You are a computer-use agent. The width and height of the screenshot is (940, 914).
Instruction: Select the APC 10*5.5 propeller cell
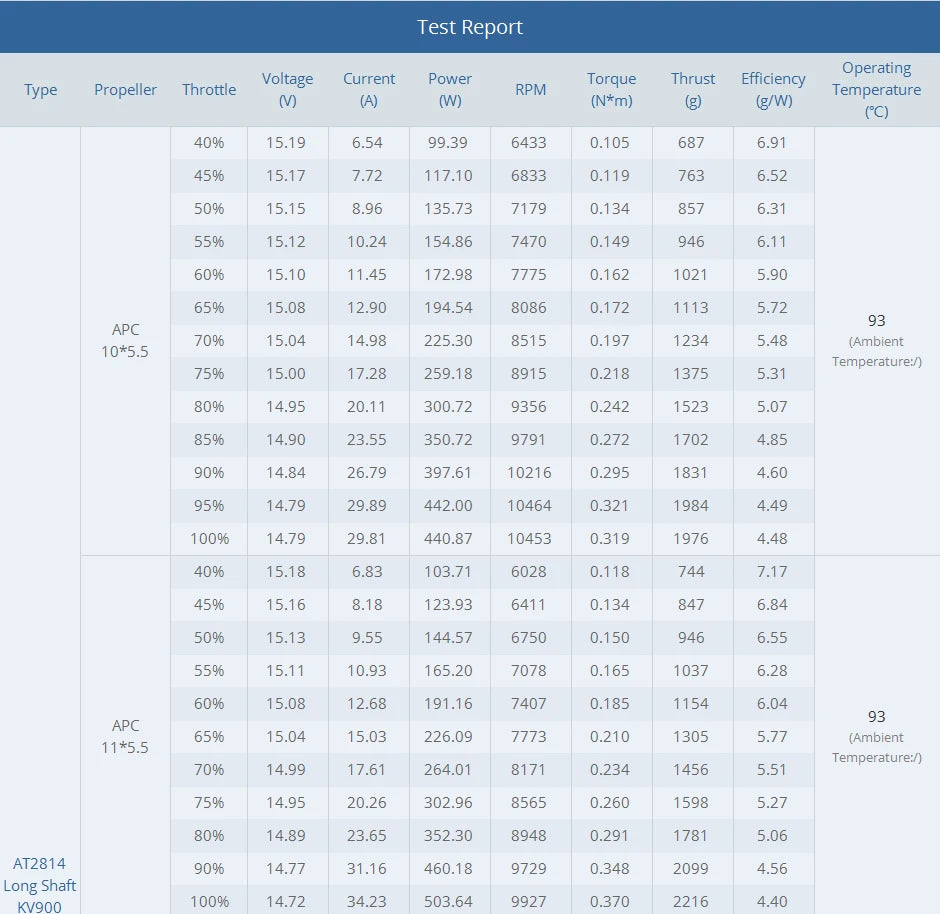(125, 340)
